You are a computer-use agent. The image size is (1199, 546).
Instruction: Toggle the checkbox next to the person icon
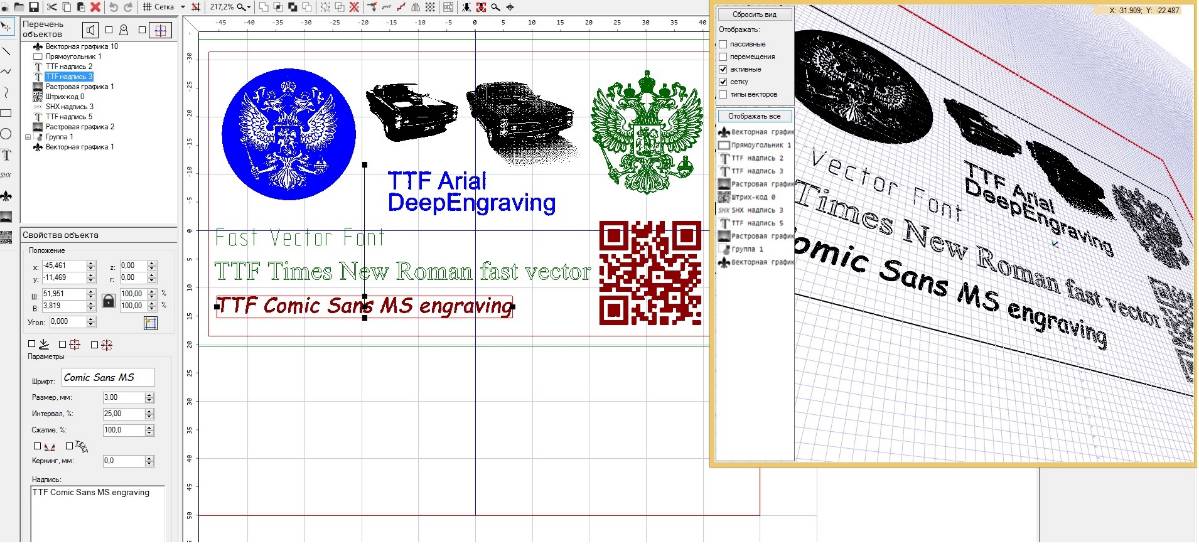(x=109, y=30)
